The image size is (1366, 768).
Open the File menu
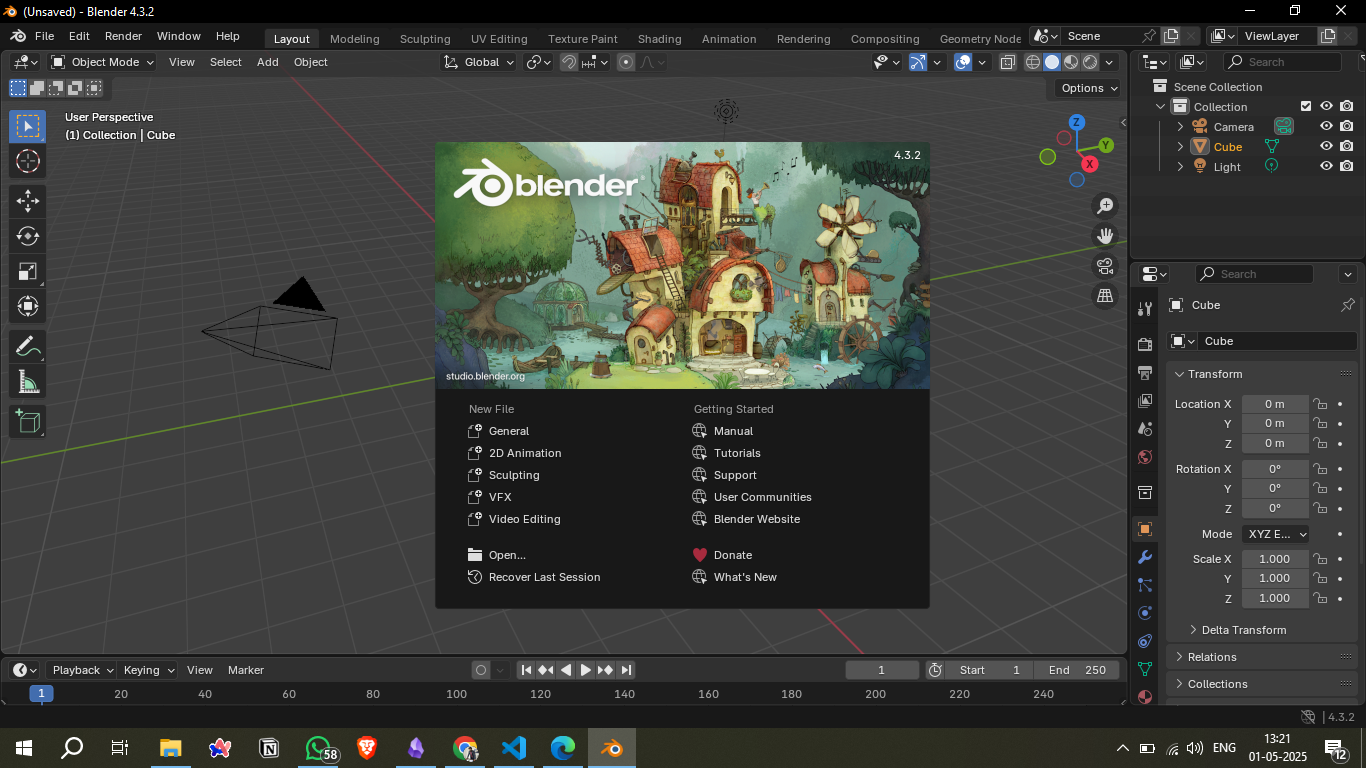tap(45, 36)
